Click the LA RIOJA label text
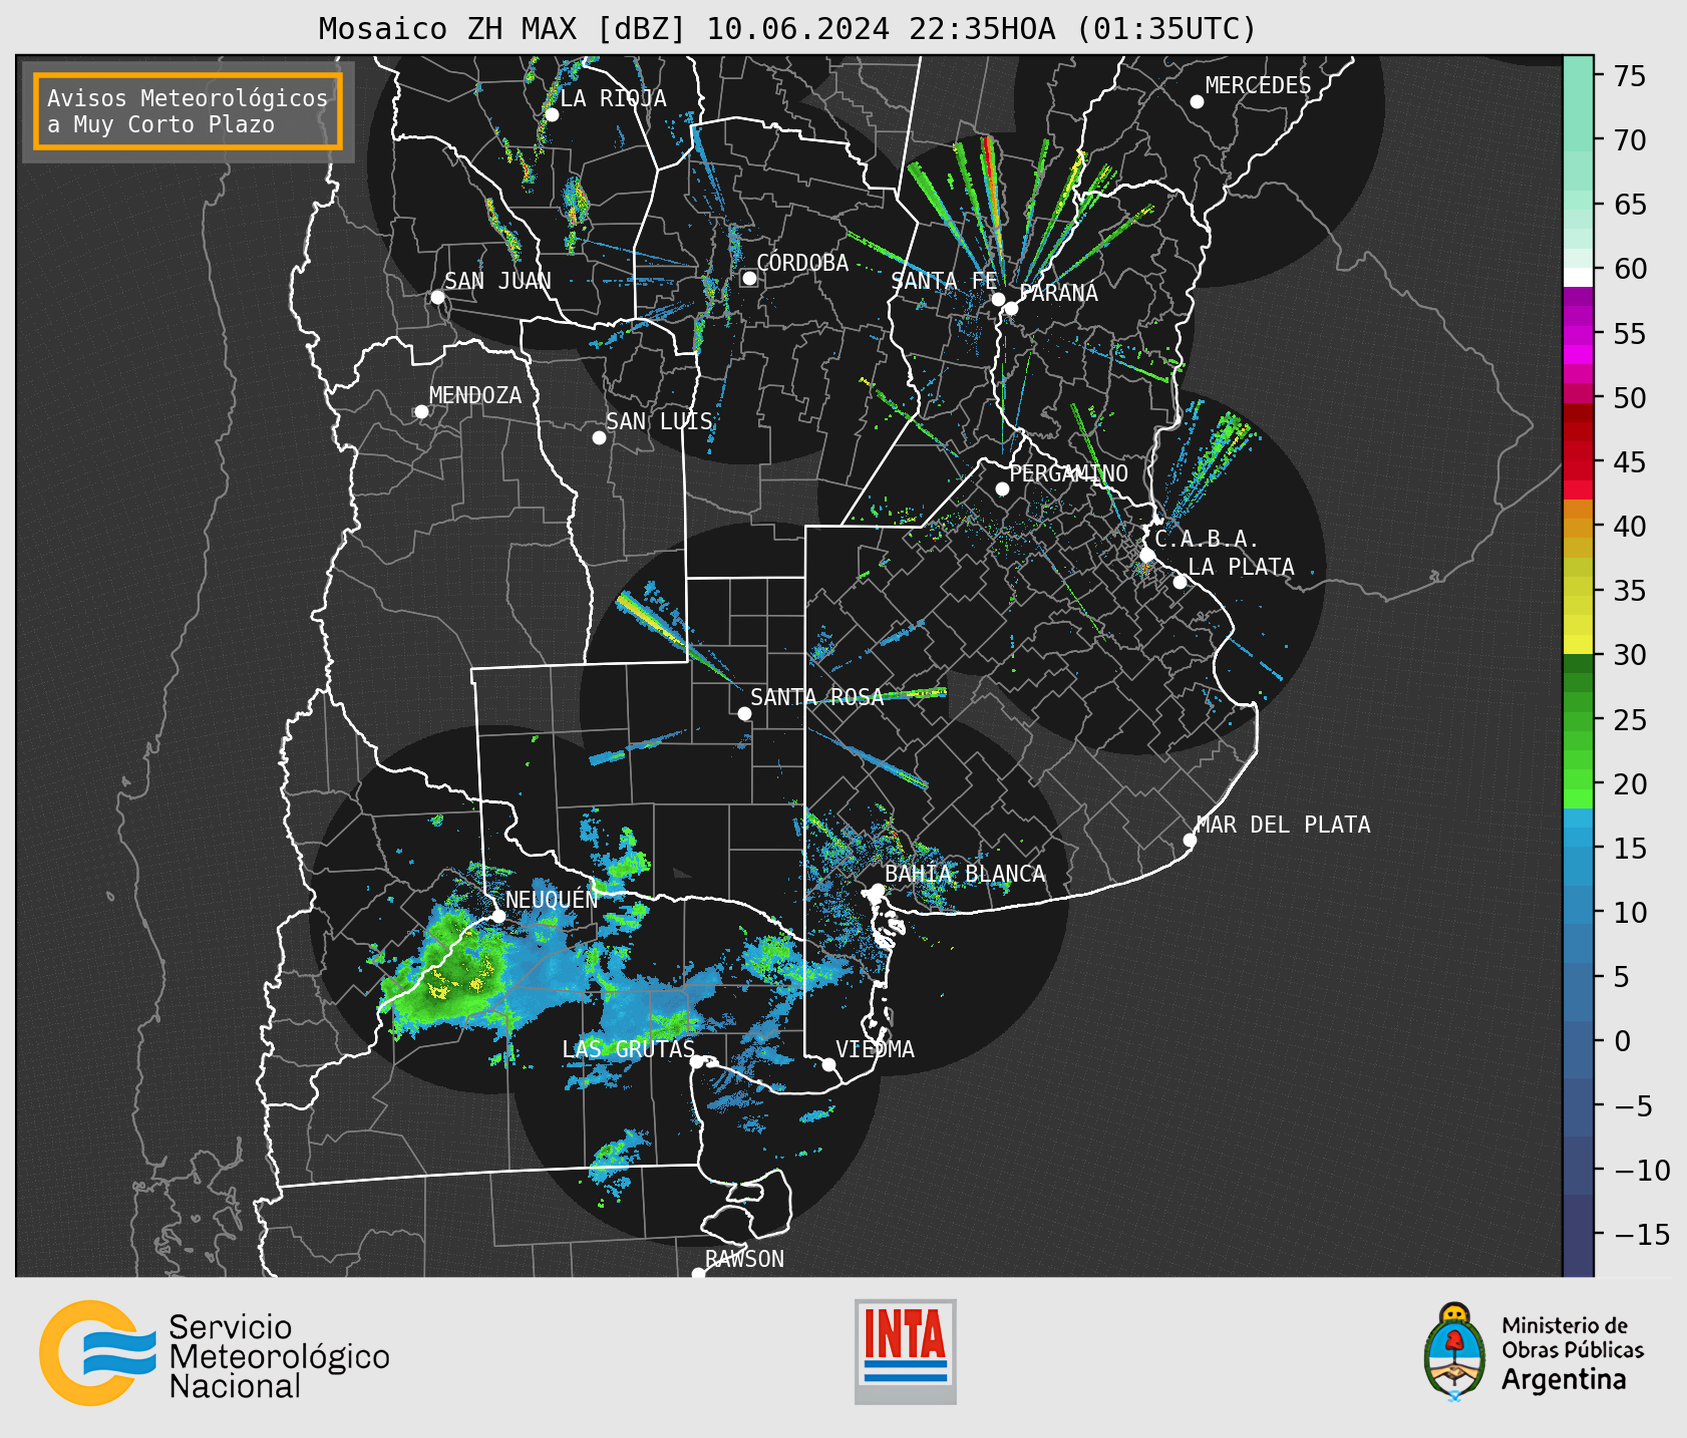 click(613, 98)
